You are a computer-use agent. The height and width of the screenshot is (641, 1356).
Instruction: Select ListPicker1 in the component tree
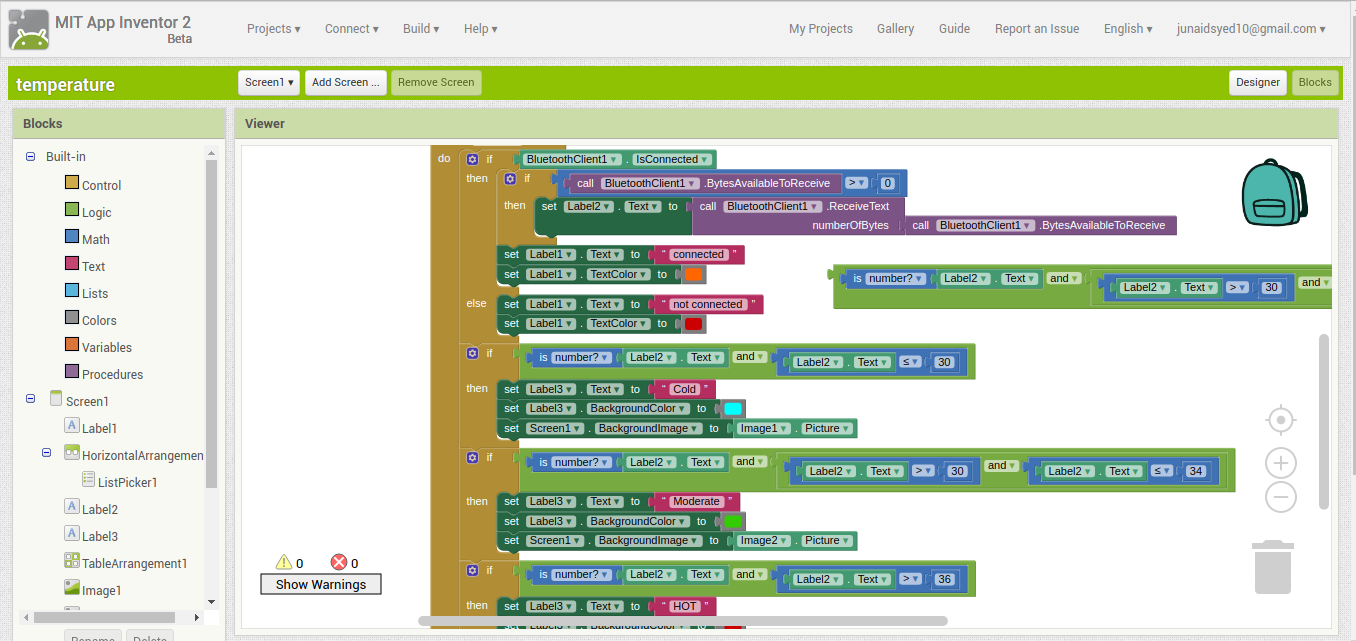tap(127, 482)
